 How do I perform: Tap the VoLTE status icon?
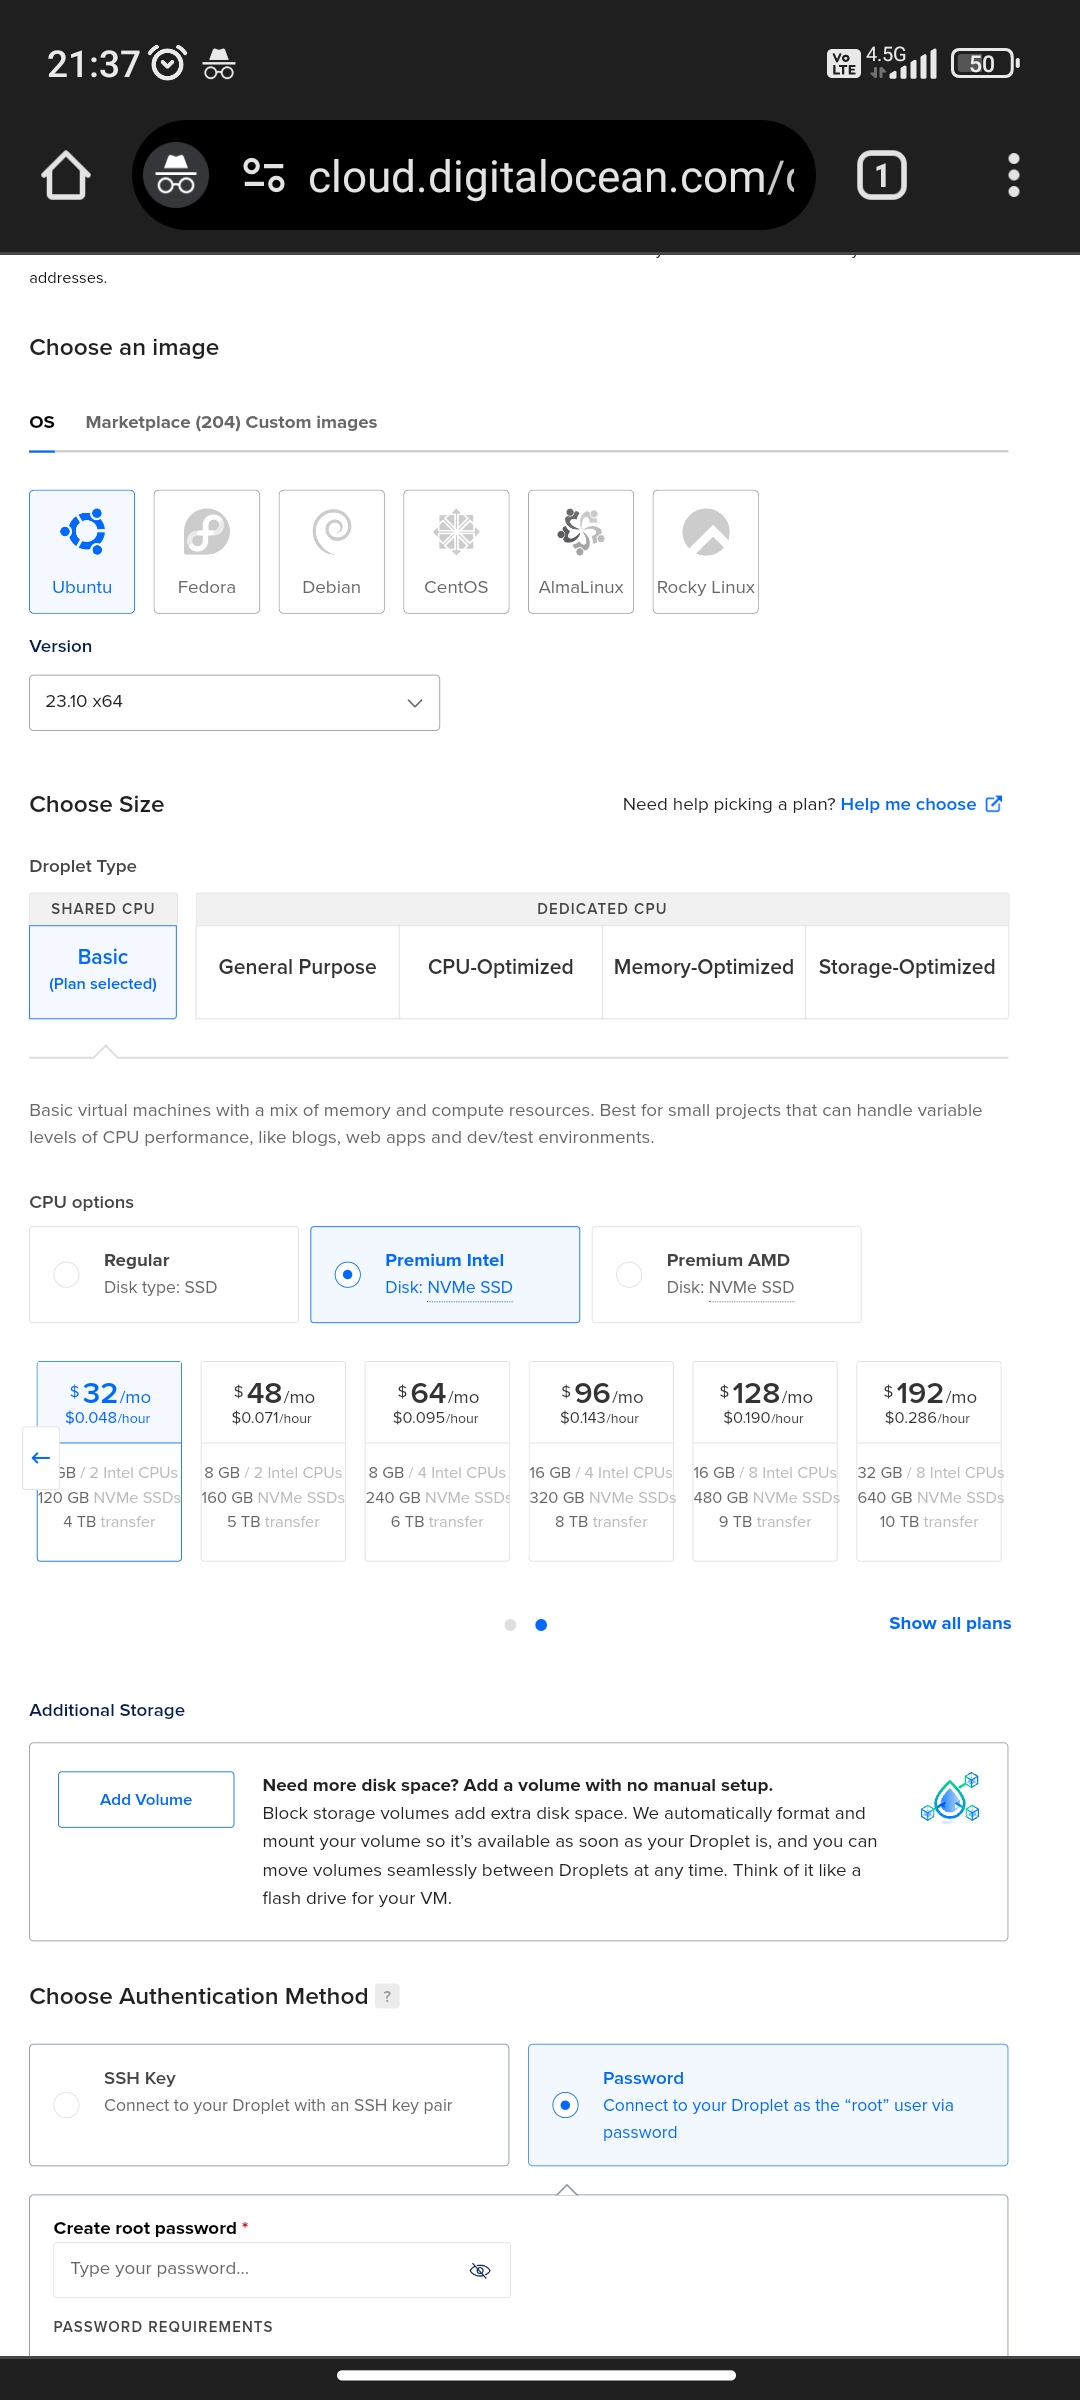tap(843, 64)
